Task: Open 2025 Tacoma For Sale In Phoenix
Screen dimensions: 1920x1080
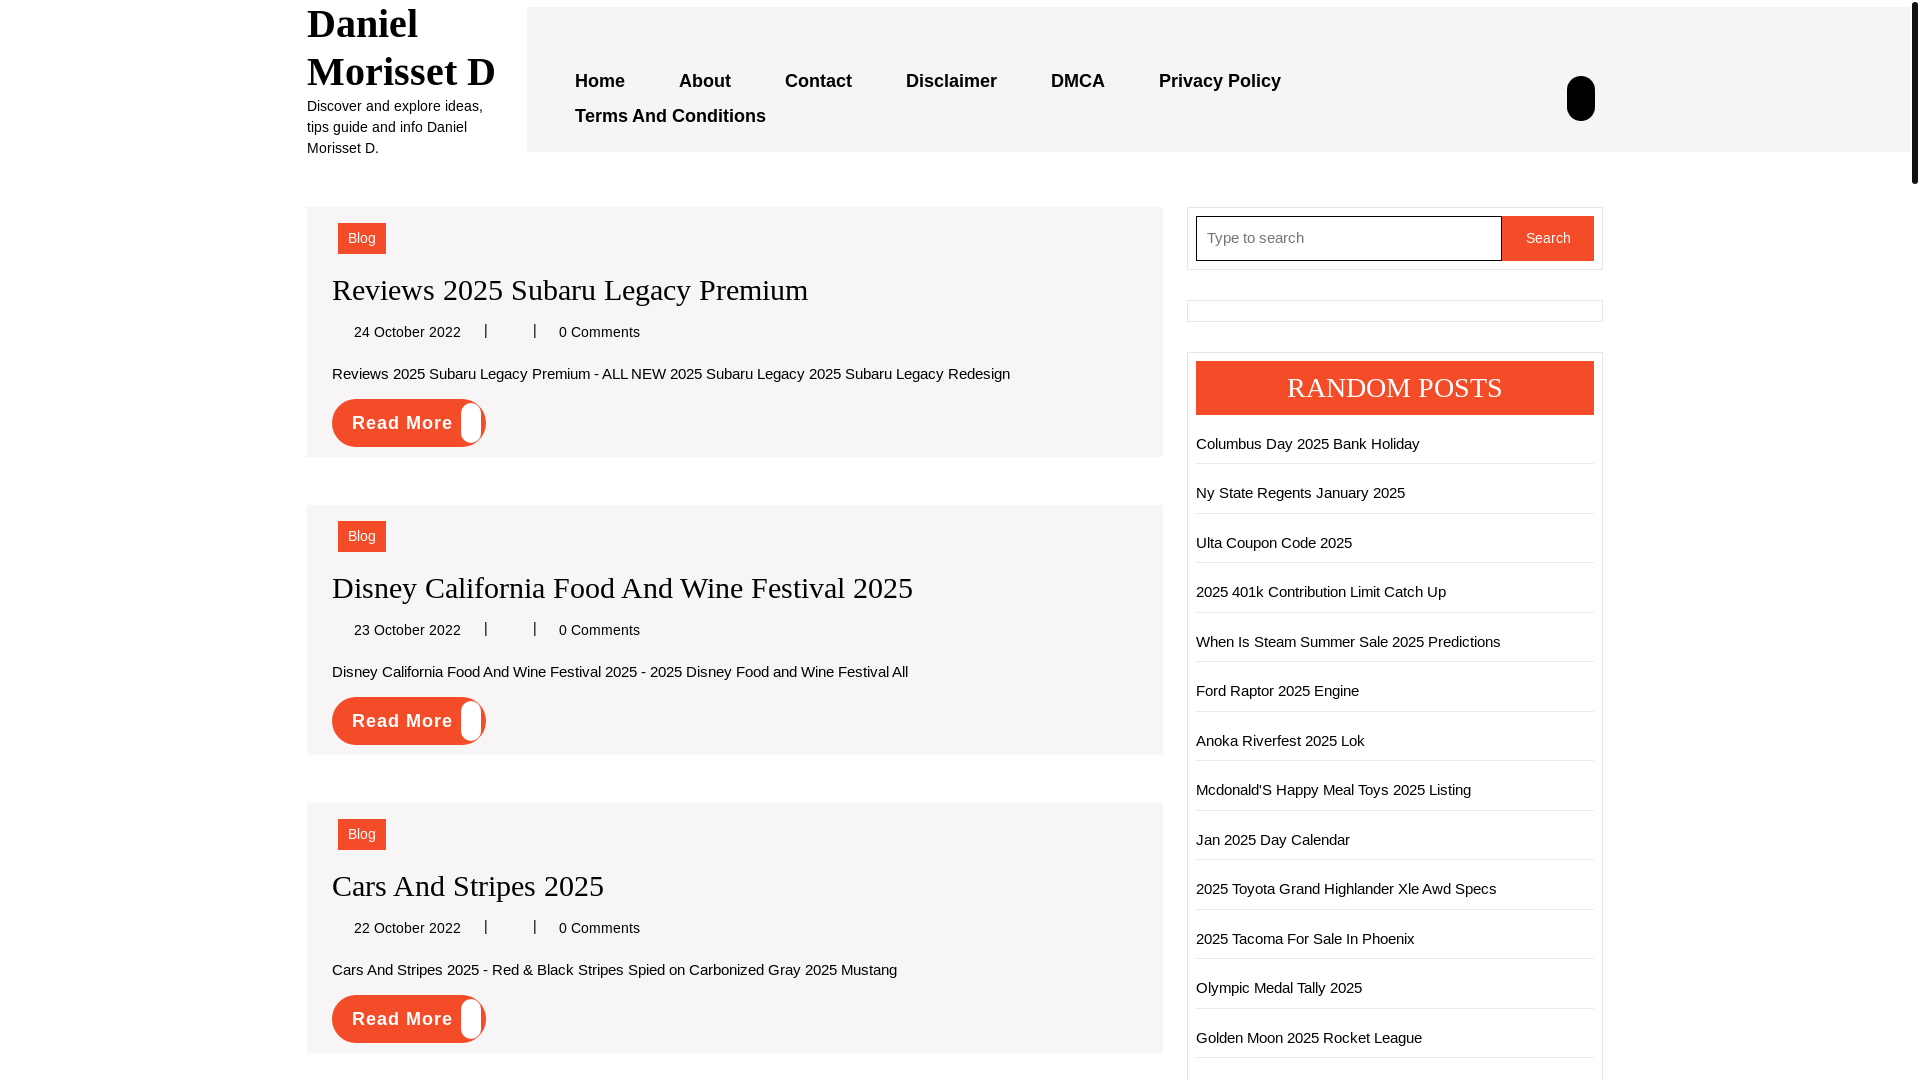Action: point(1305,939)
